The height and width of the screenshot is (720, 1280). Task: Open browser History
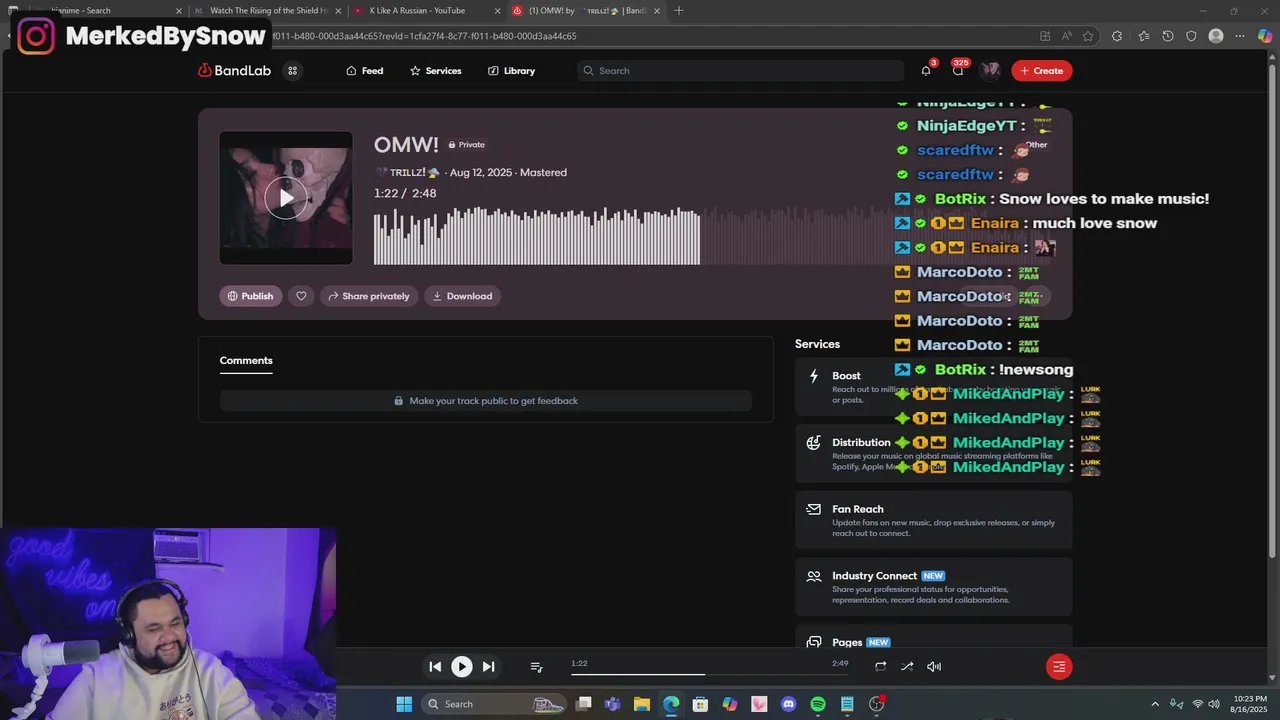coord(1168,36)
